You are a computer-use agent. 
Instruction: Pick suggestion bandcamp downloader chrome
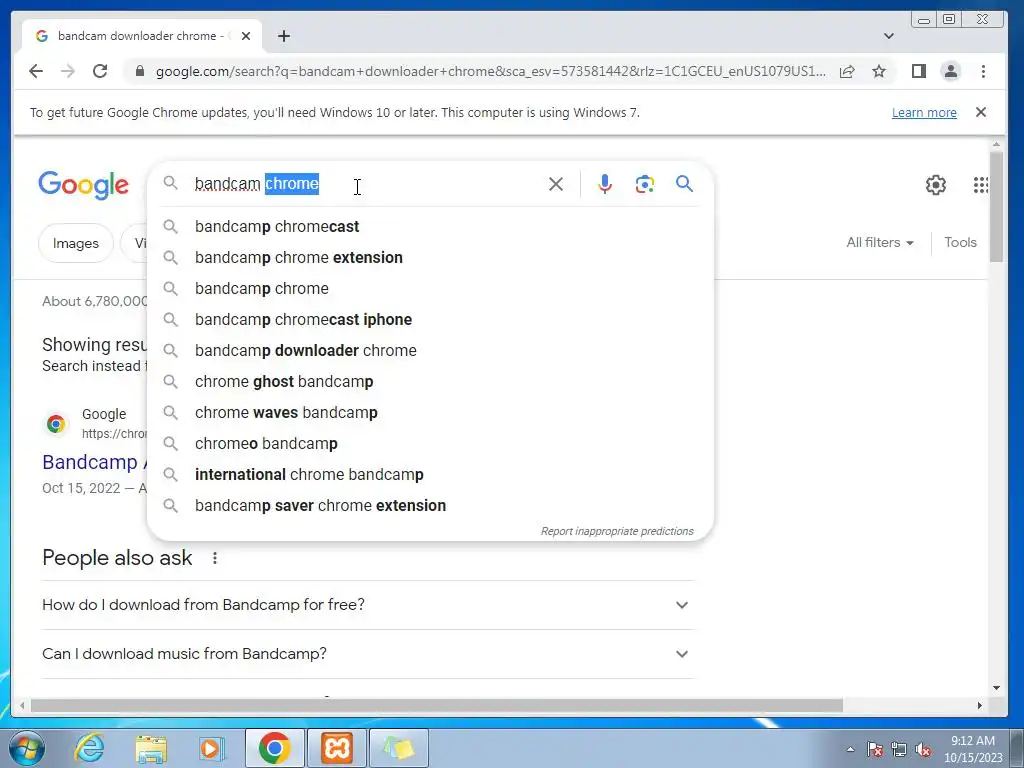pos(430,351)
